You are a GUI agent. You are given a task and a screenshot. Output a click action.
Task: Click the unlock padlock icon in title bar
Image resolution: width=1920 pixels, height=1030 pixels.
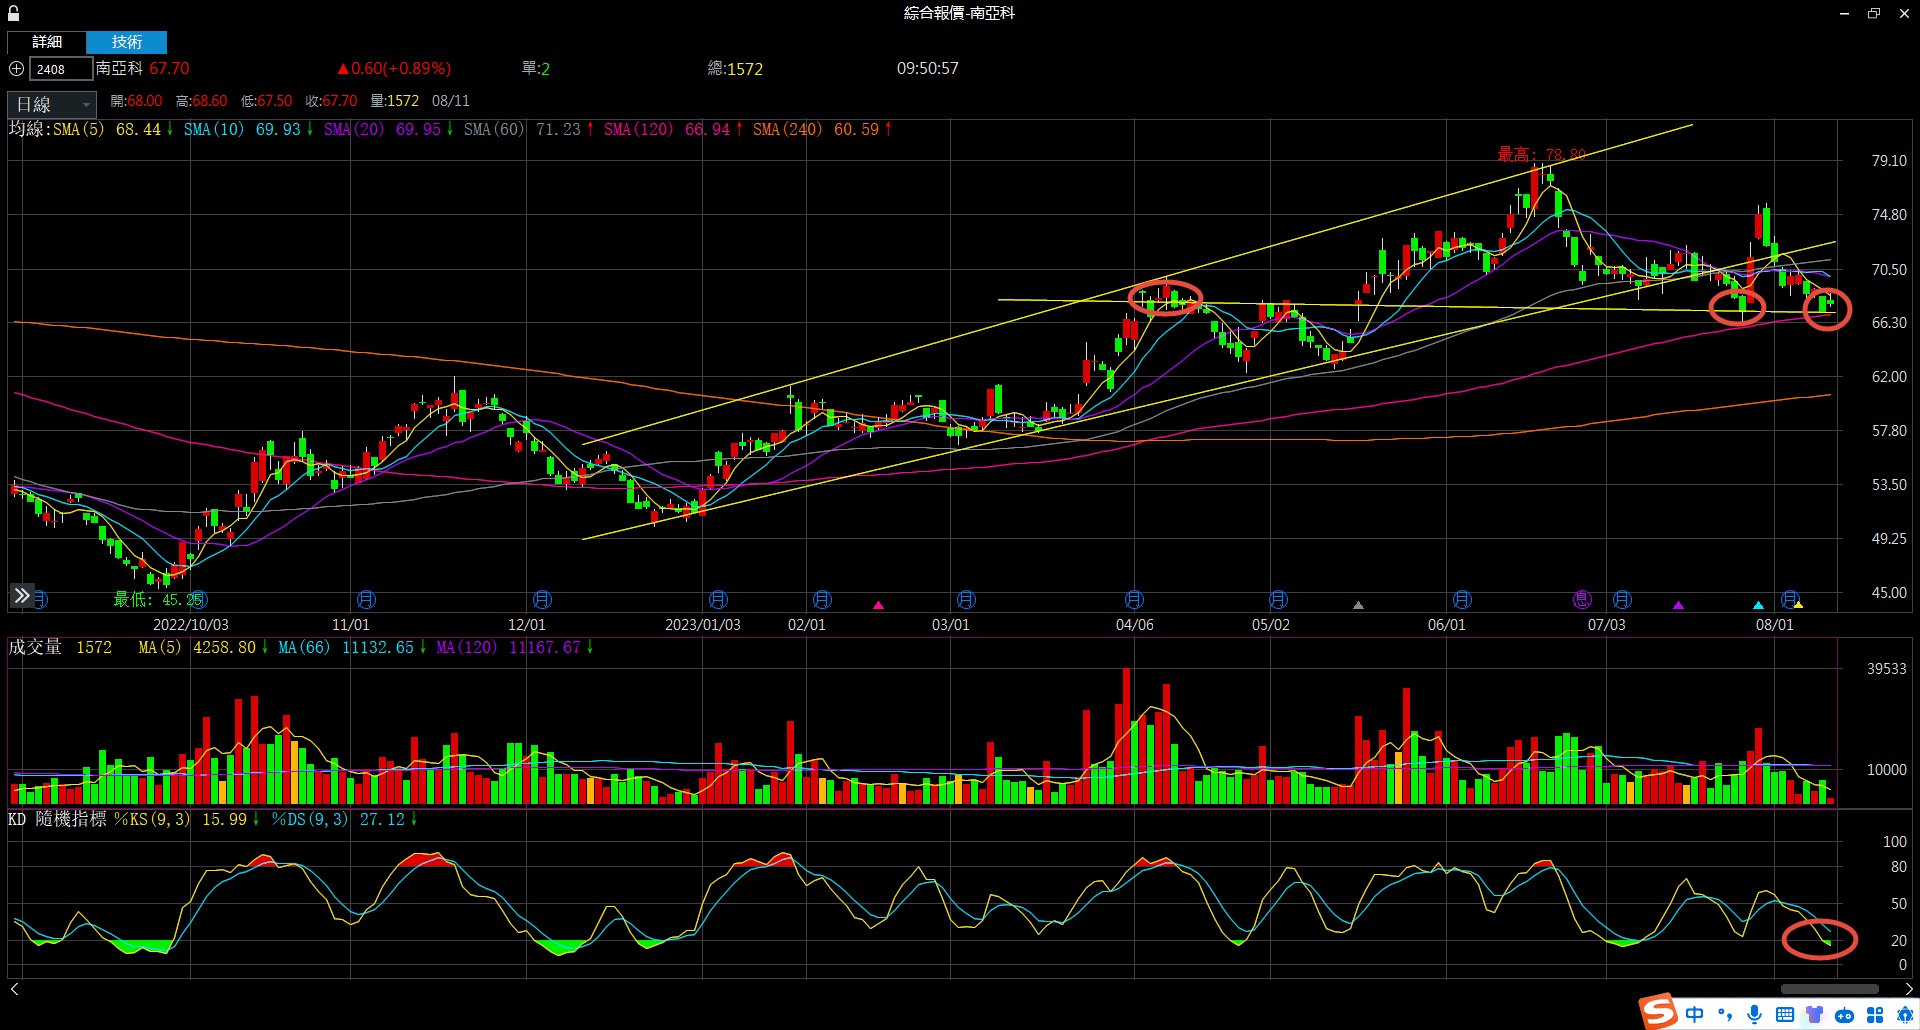pyautogui.click(x=13, y=13)
